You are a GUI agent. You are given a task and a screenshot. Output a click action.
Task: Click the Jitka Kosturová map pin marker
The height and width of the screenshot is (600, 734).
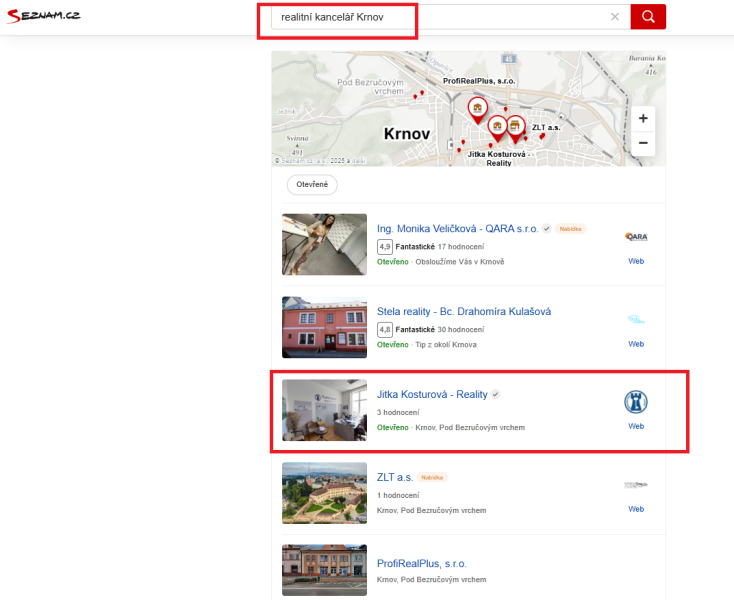tap(497, 128)
